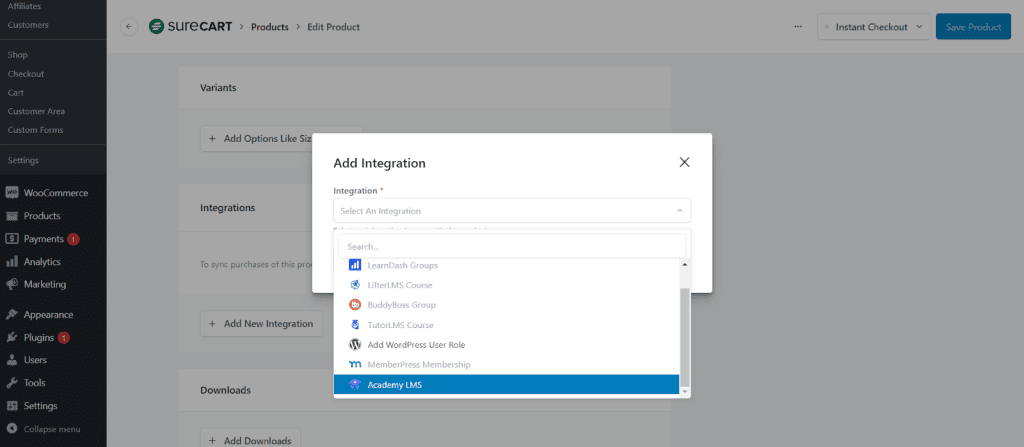The width and height of the screenshot is (1024, 447).
Task: Choose the TutorLMS Course option
Action: [506, 325]
